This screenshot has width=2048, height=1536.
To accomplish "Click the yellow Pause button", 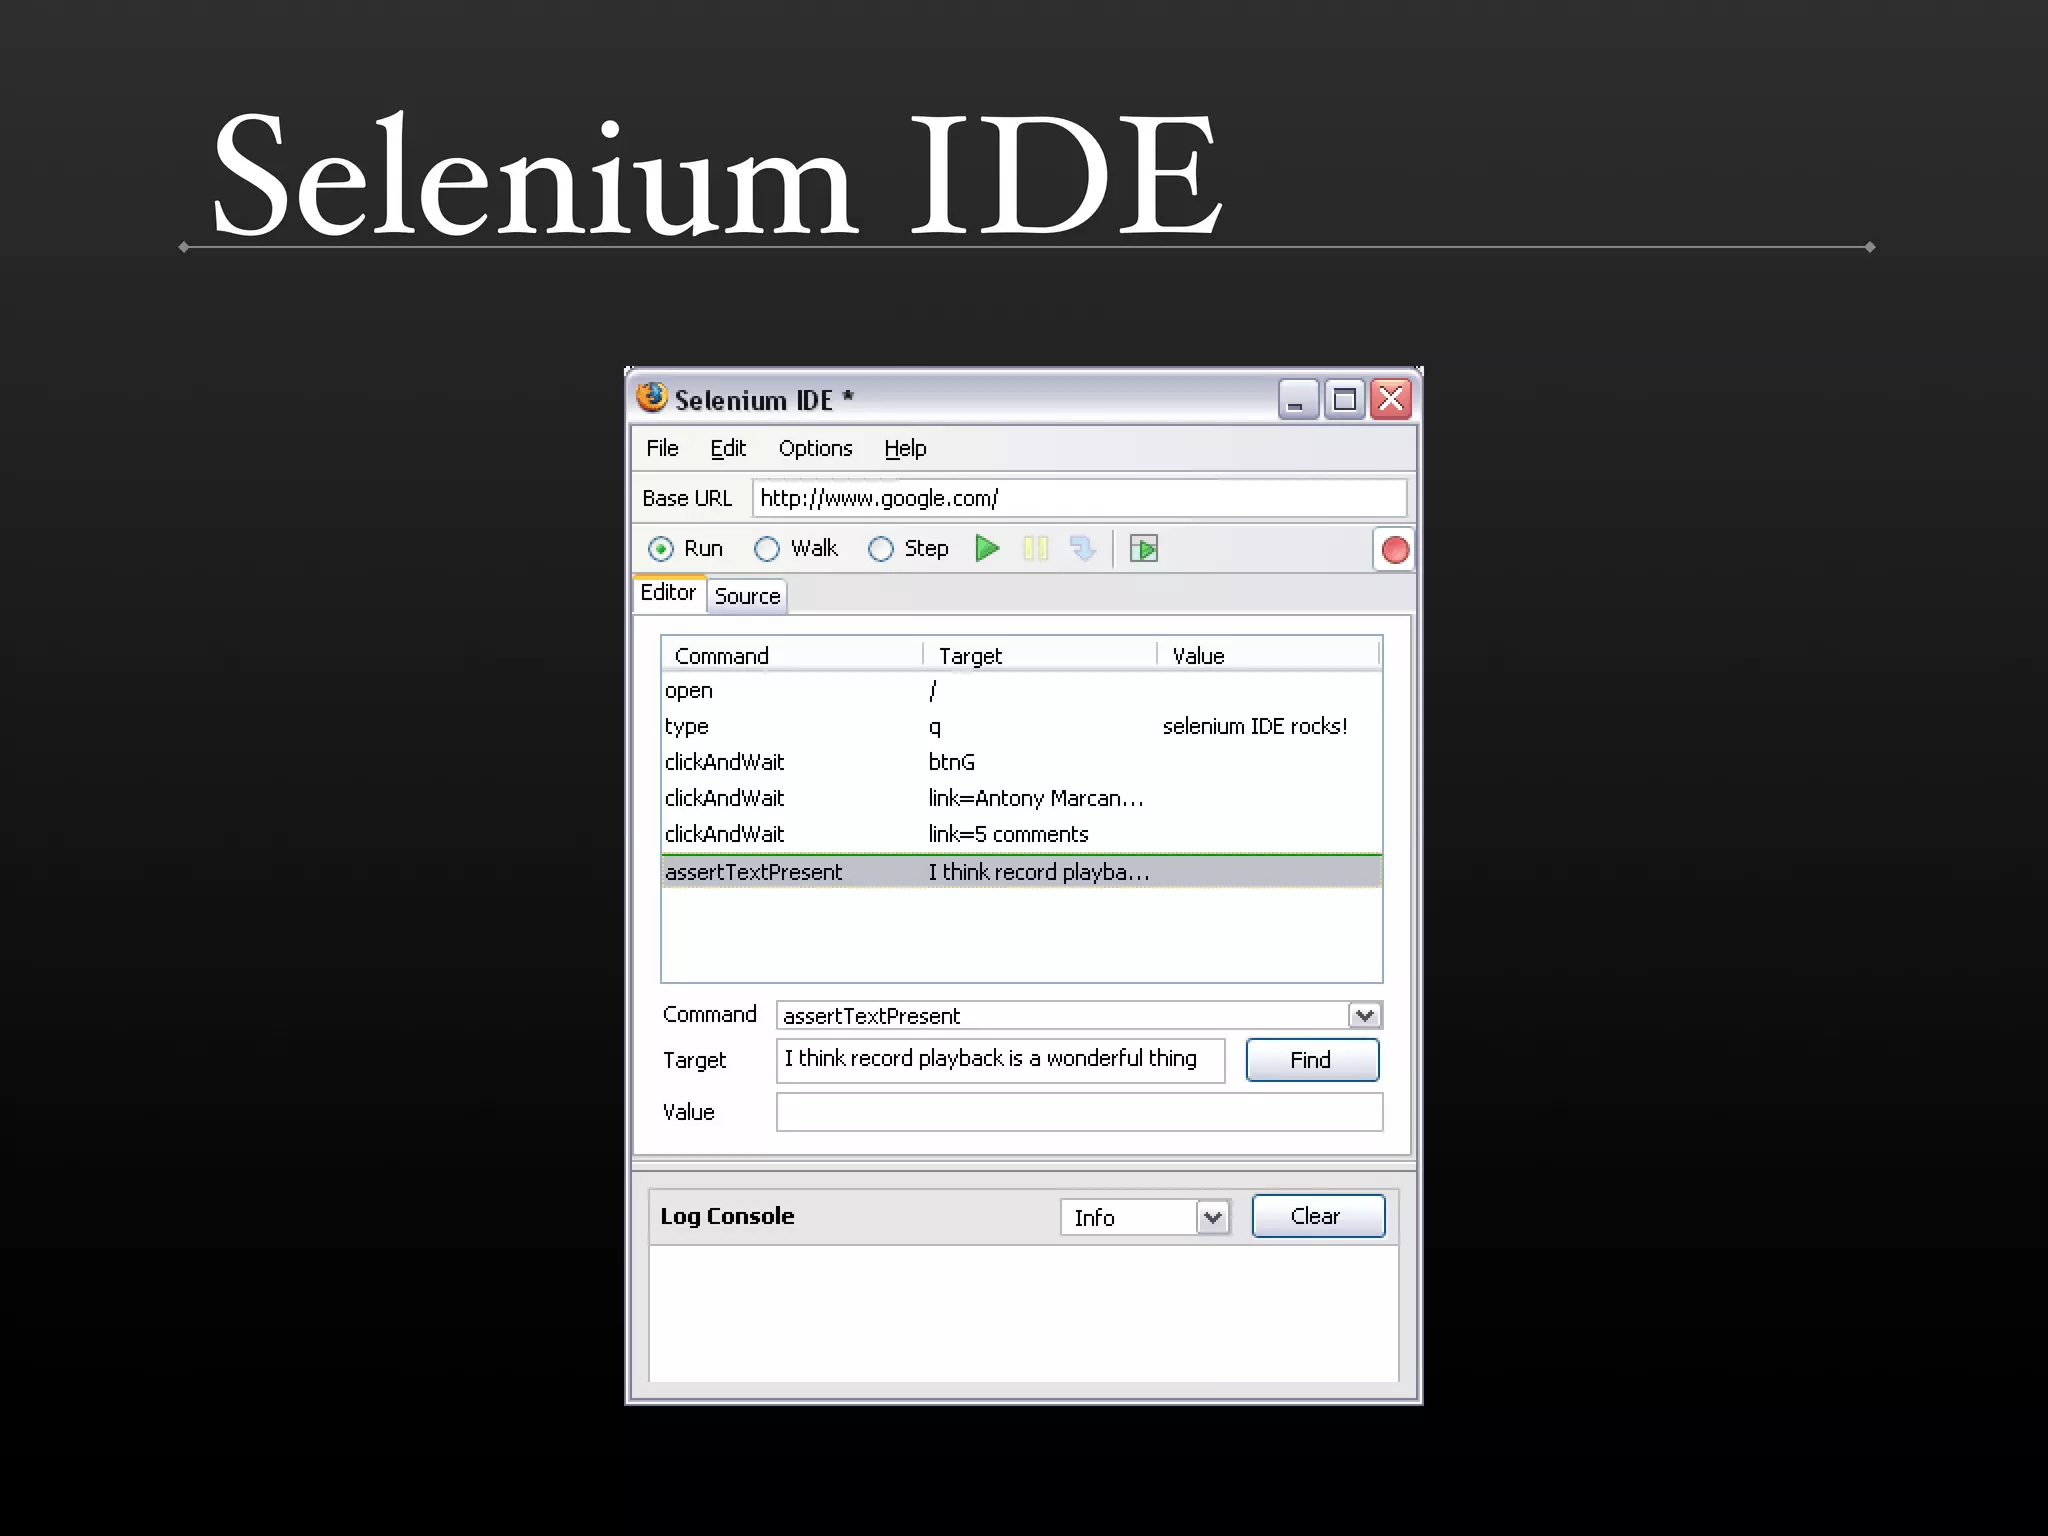I will (1036, 548).
